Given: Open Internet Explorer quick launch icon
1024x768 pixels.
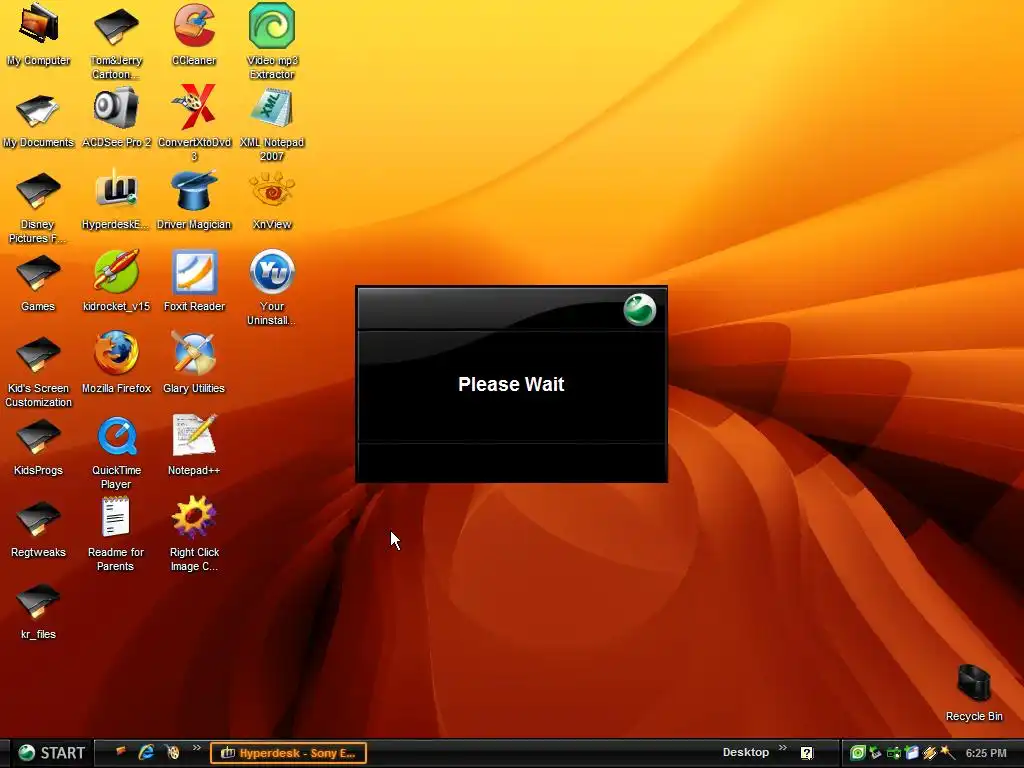Looking at the screenshot, I should [146, 752].
